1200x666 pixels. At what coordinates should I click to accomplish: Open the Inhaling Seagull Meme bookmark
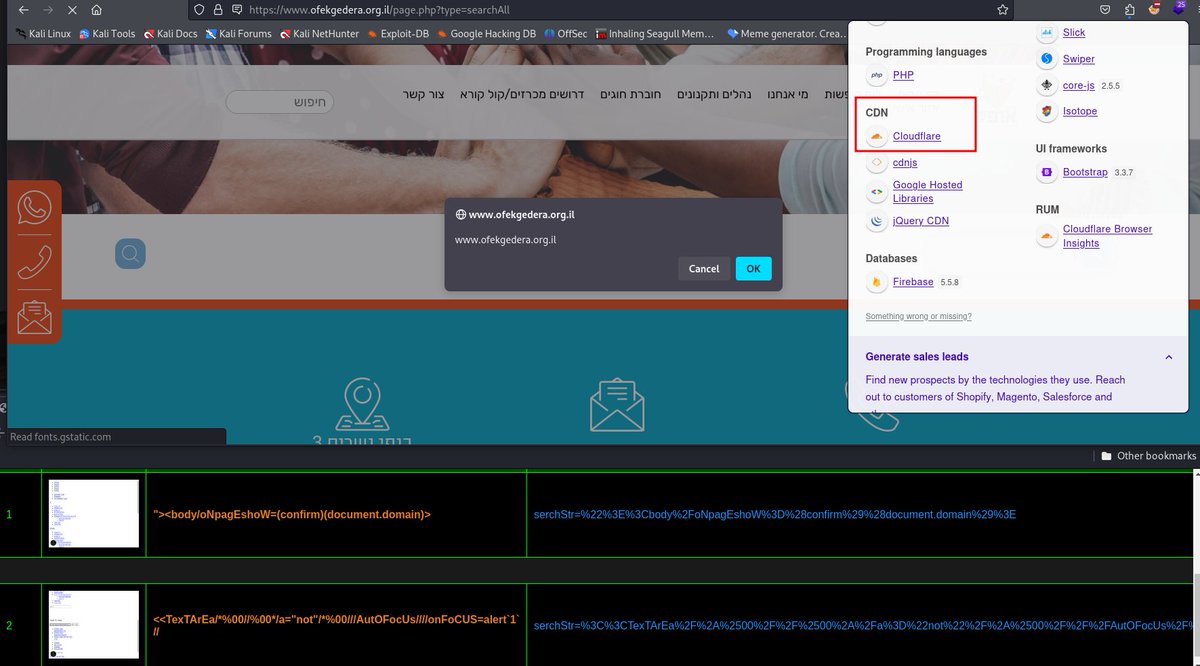tap(655, 33)
